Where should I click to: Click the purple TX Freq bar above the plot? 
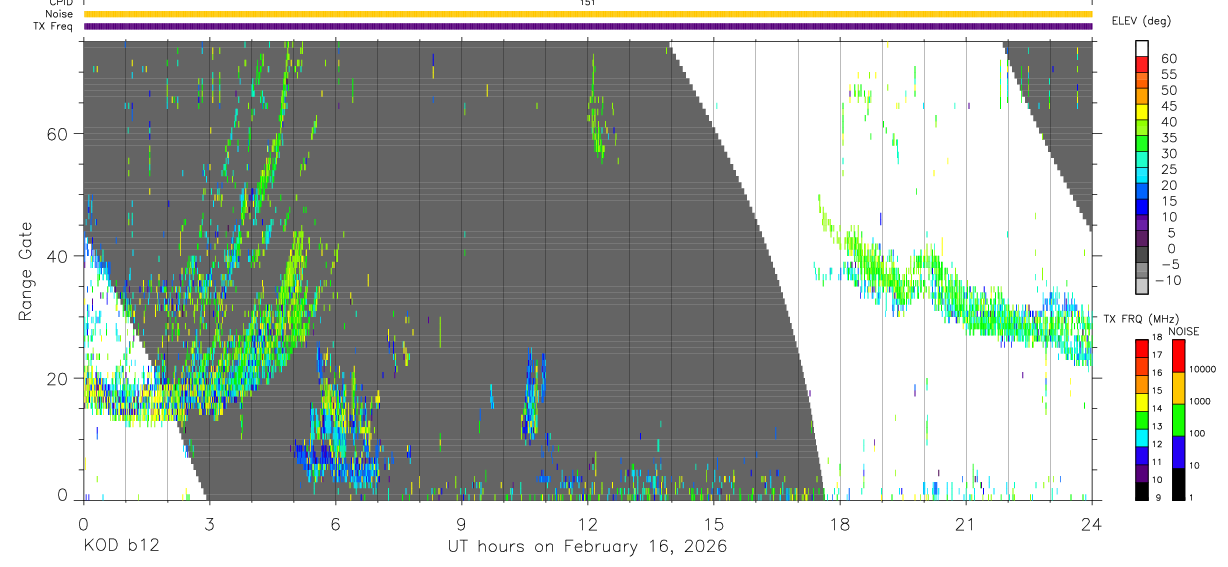click(588, 26)
